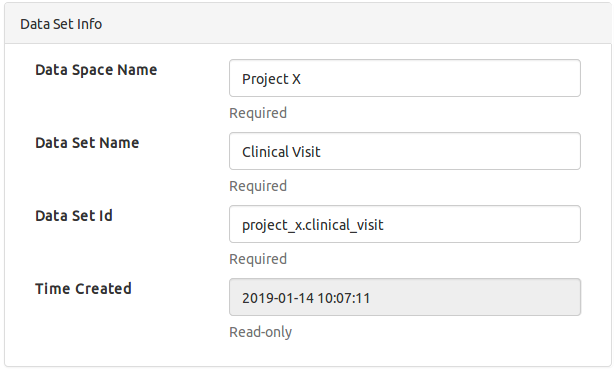Click Required hint under Data Set Name

[x=258, y=186]
